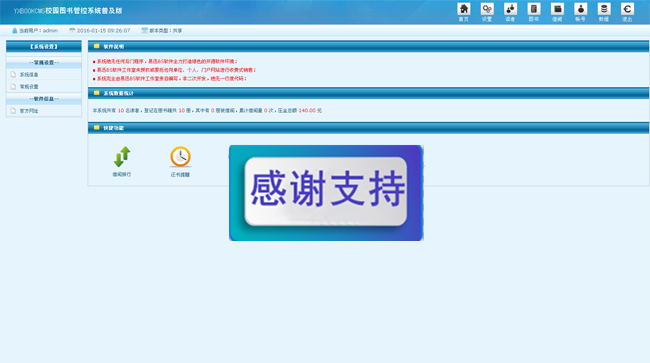Image resolution: width=650 pixels, height=363 pixels.
Task: Click the 退出 logout icon
Action: [627, 12]
